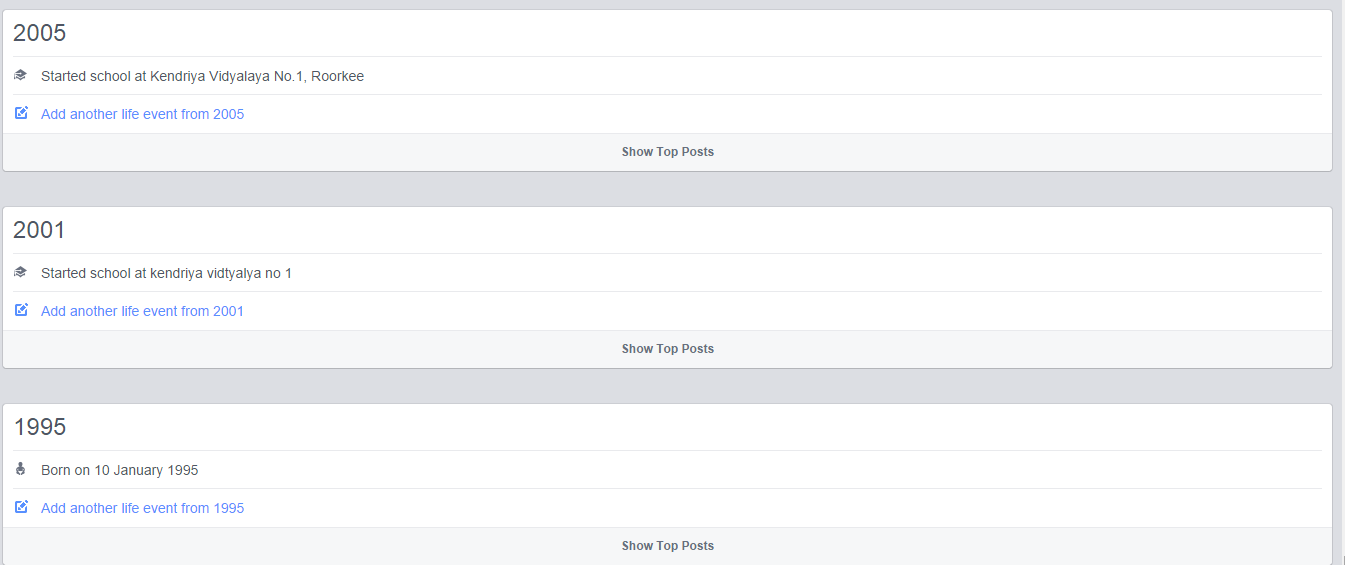Screen dimensions: 1345x565
Task: Click the graduation cap icon in 2001 section
Action: pyautogui.click(x=20, y=272)
